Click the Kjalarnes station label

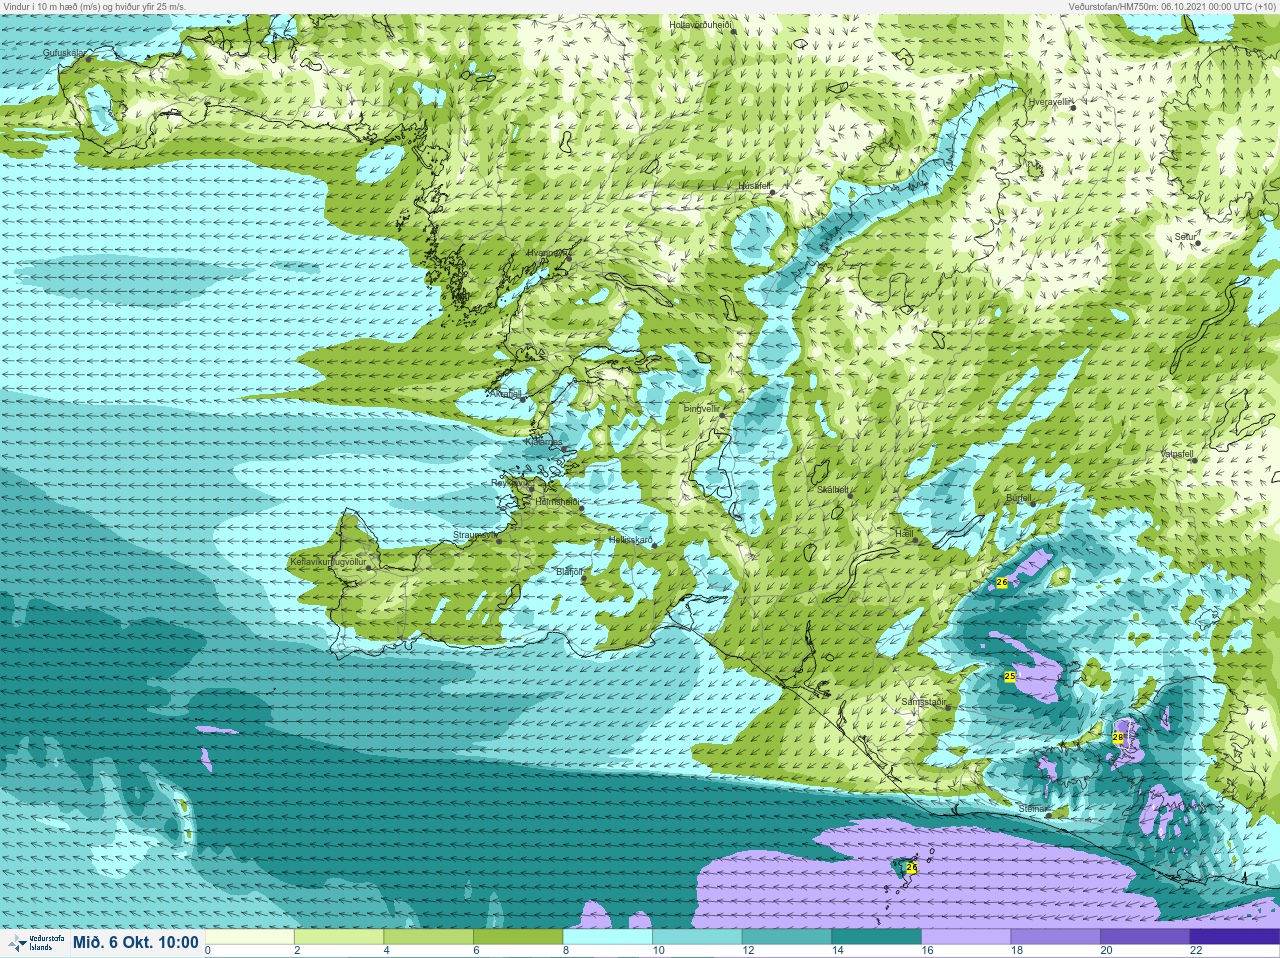[545, 441]
